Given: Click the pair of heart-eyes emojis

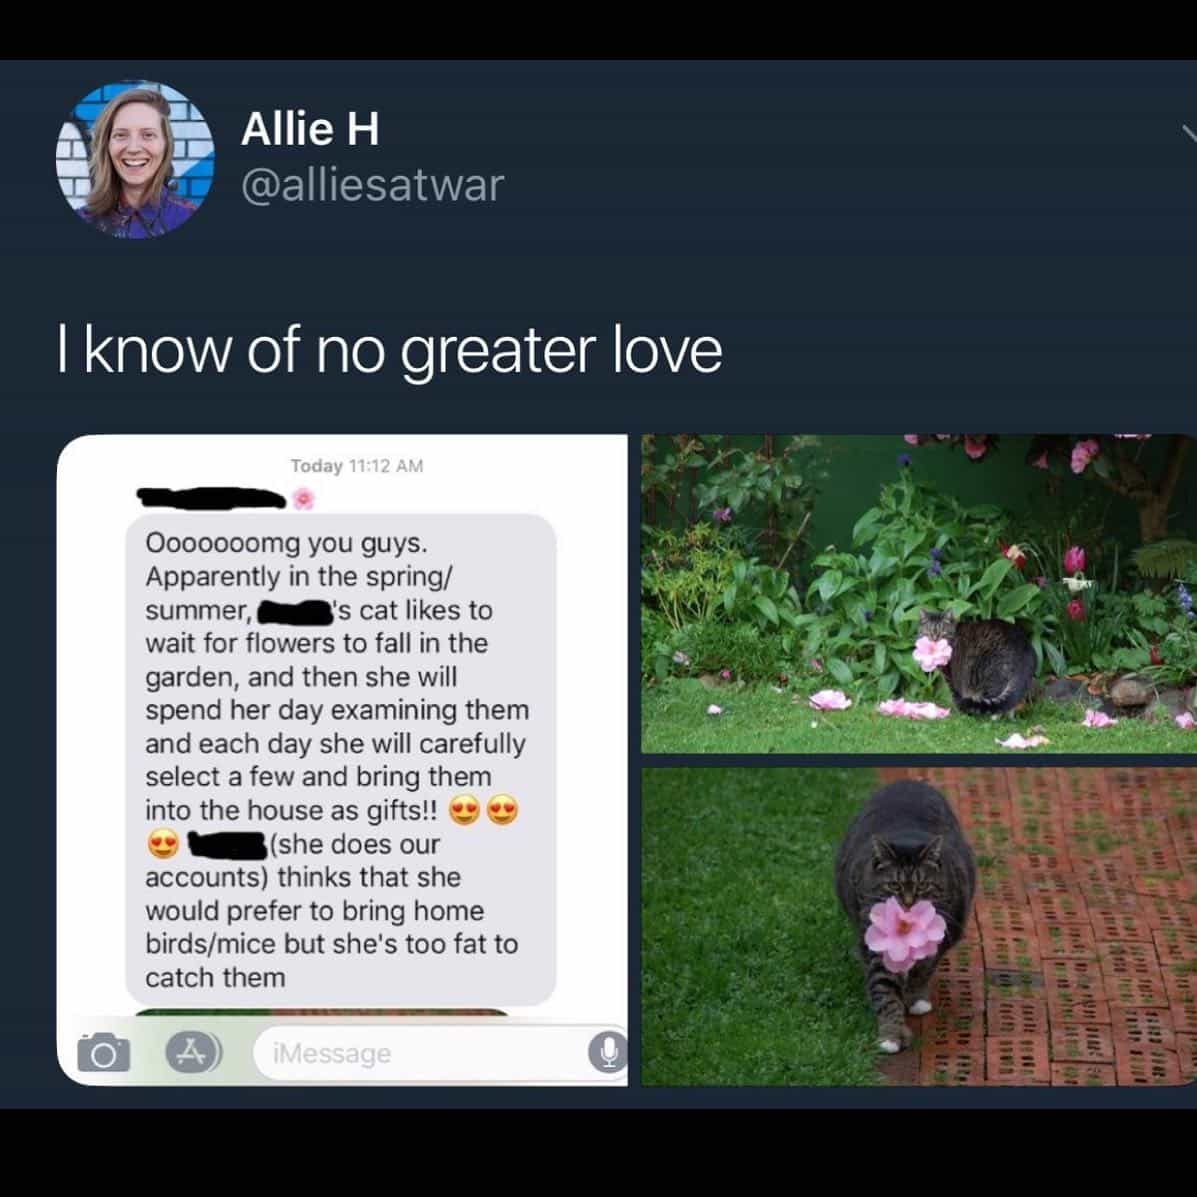Looking at the screenshot, I should coord(483,811).
